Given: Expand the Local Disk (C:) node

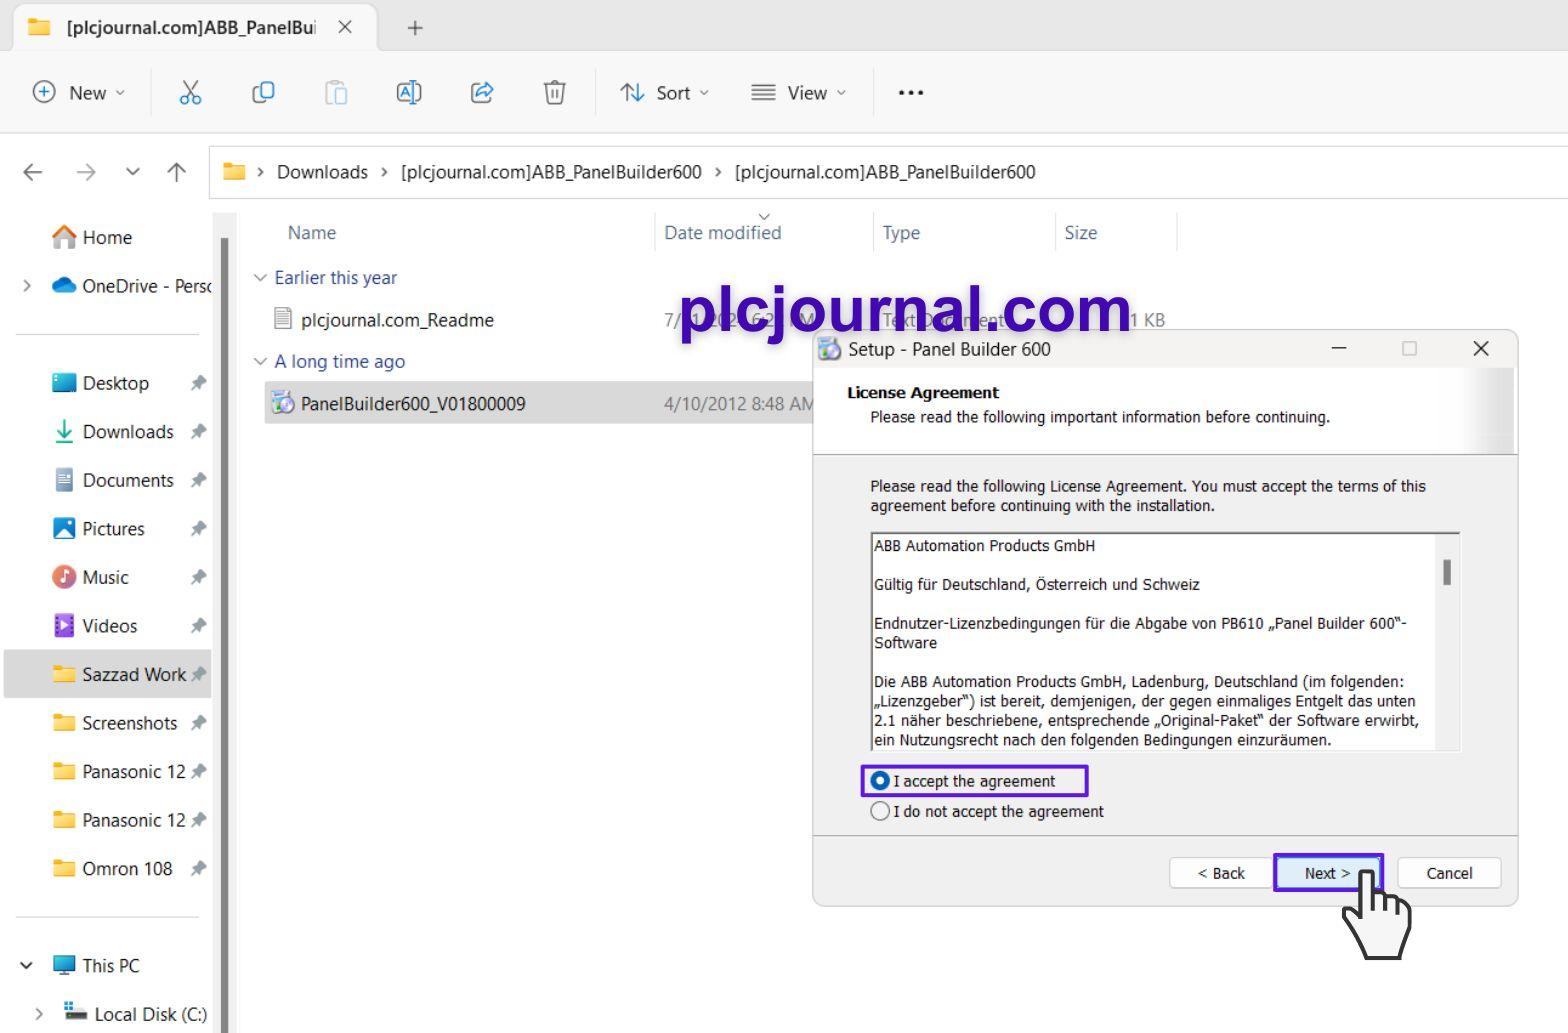Looking at the screenshot, I should 39,1014.
